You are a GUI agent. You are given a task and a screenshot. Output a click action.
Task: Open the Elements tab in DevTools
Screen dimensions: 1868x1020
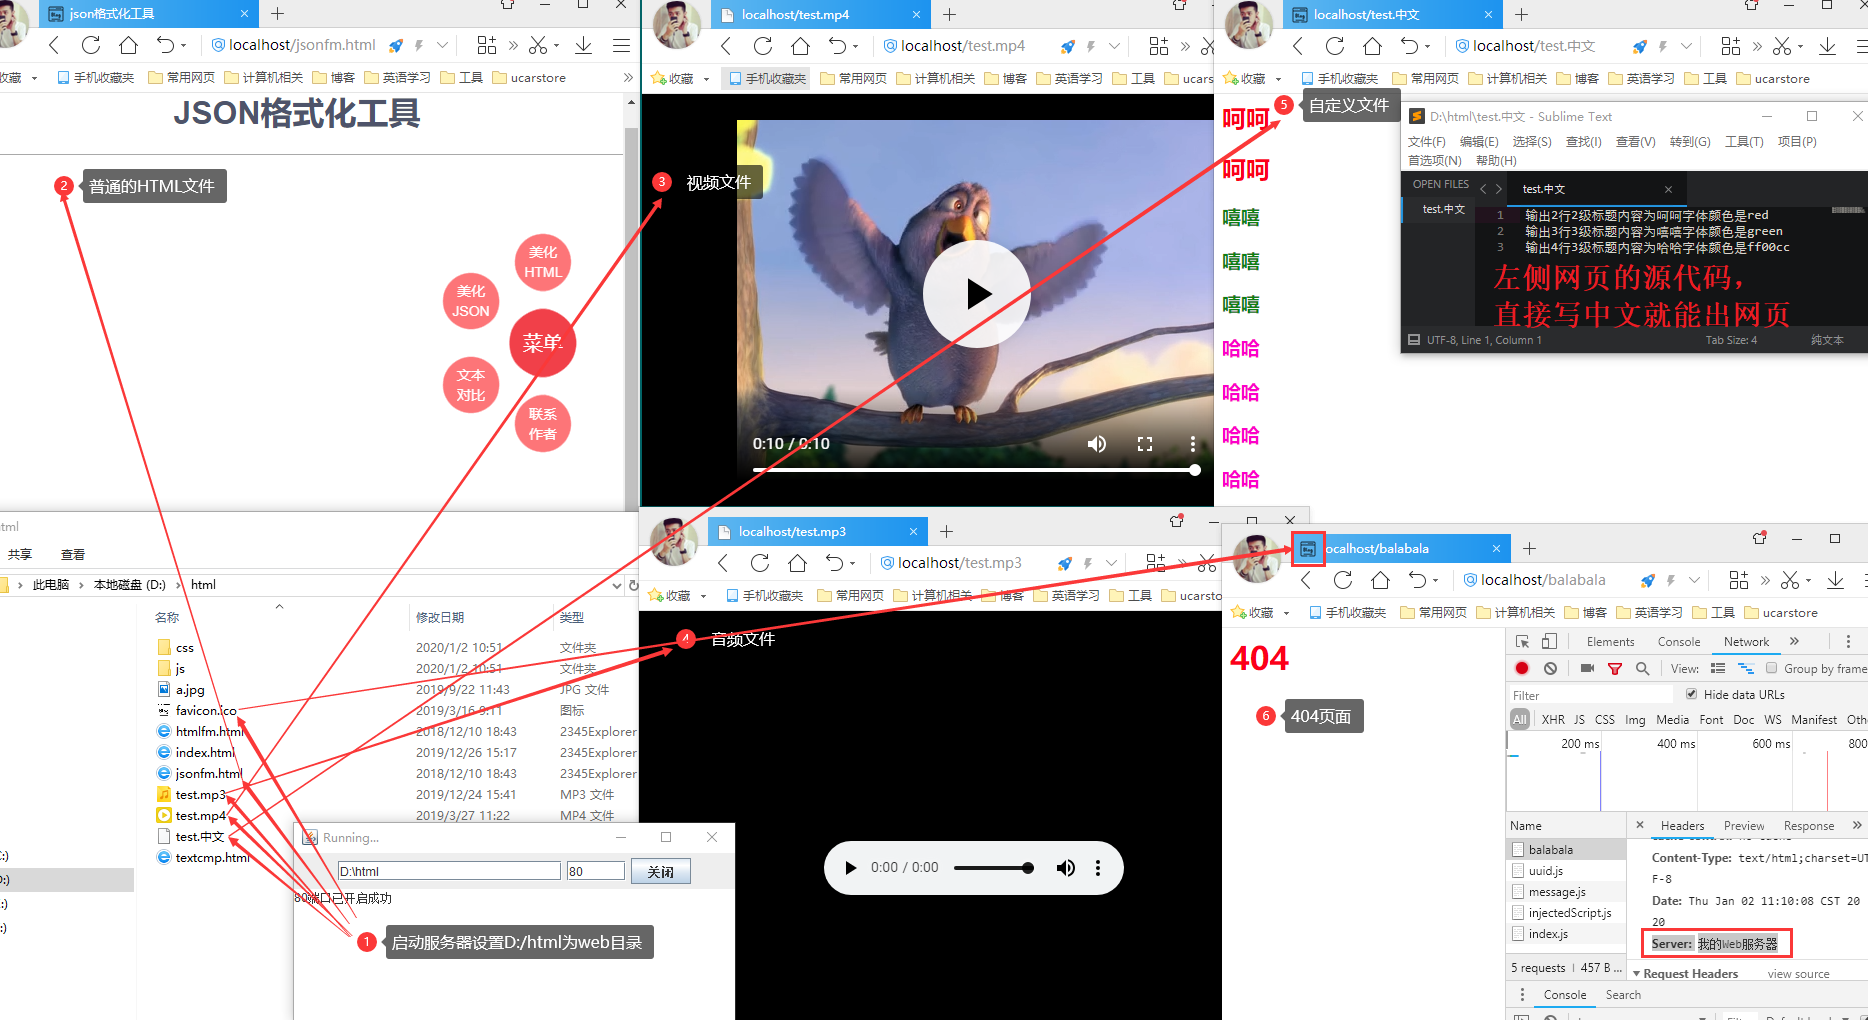coord(1610,641)
